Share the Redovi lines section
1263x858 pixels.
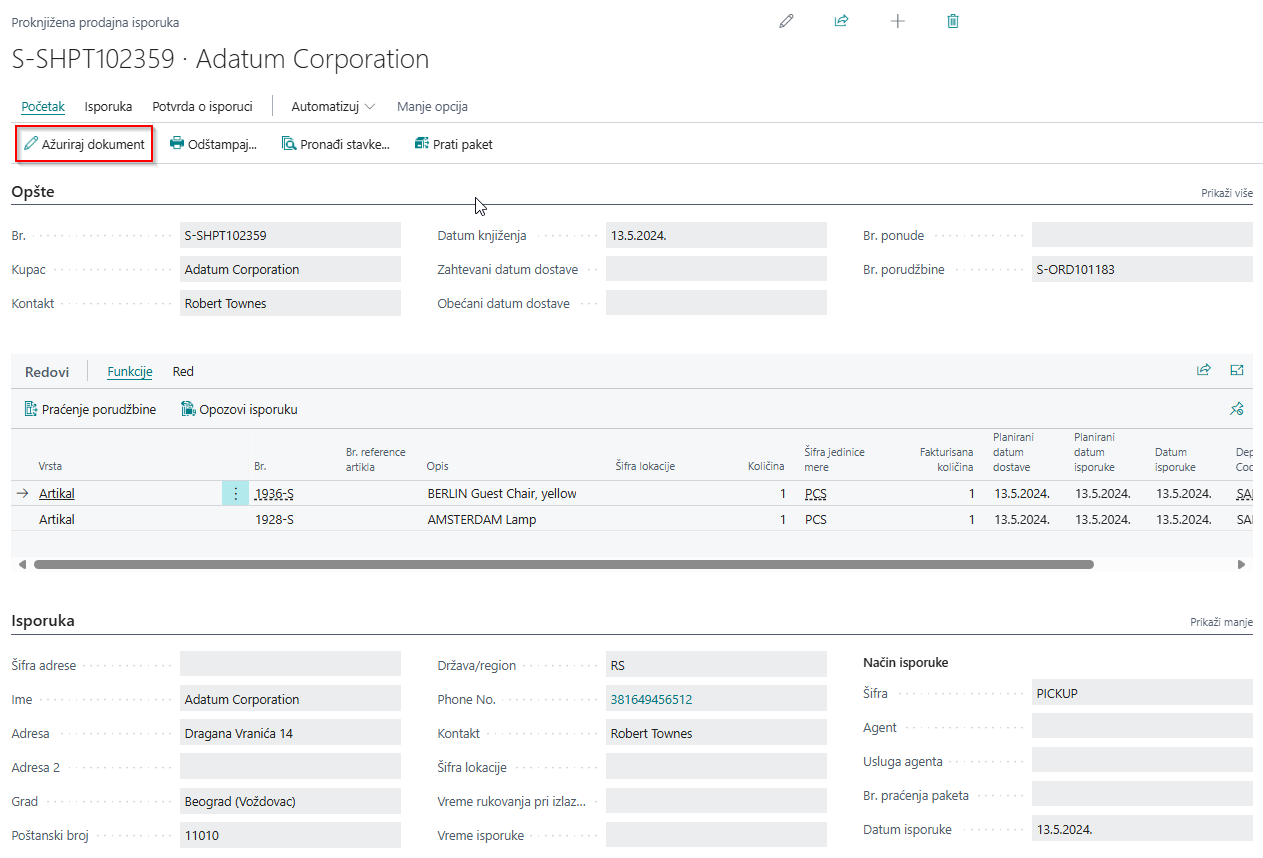(x=1204, y=371)
